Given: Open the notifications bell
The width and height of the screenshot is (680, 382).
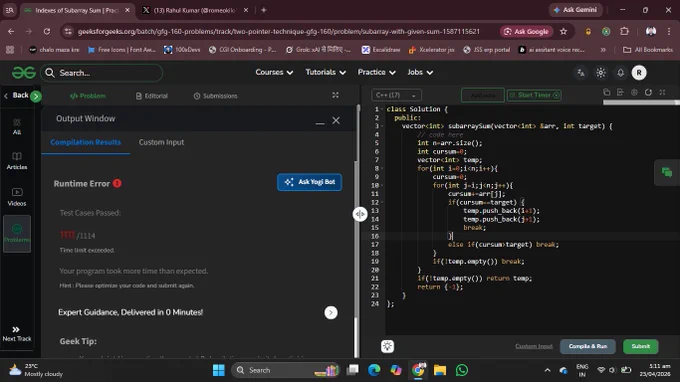Looking at the screenshot, I should [x=621, y=73].
